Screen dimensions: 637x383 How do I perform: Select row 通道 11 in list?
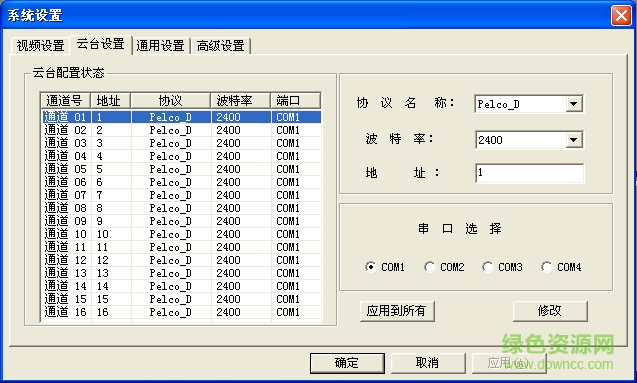point(182,247)
